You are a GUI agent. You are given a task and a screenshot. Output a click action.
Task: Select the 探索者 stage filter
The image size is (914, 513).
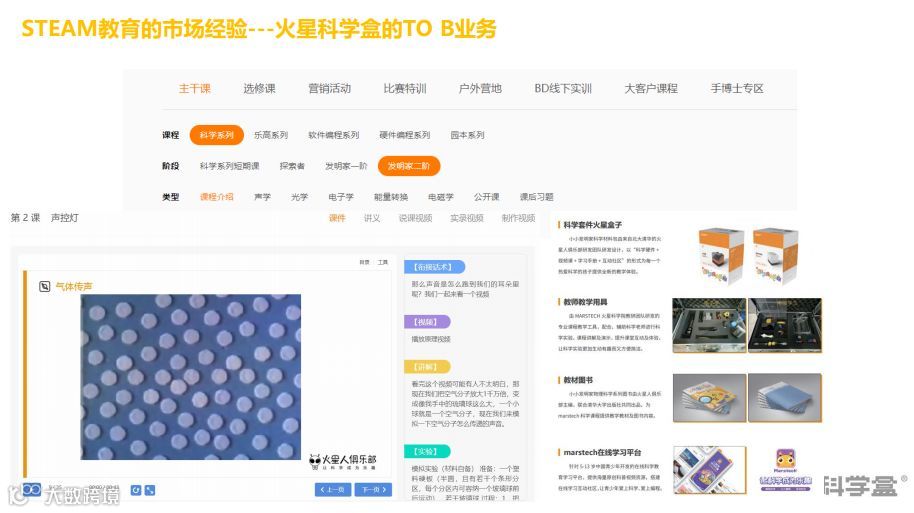click(292, 166)
